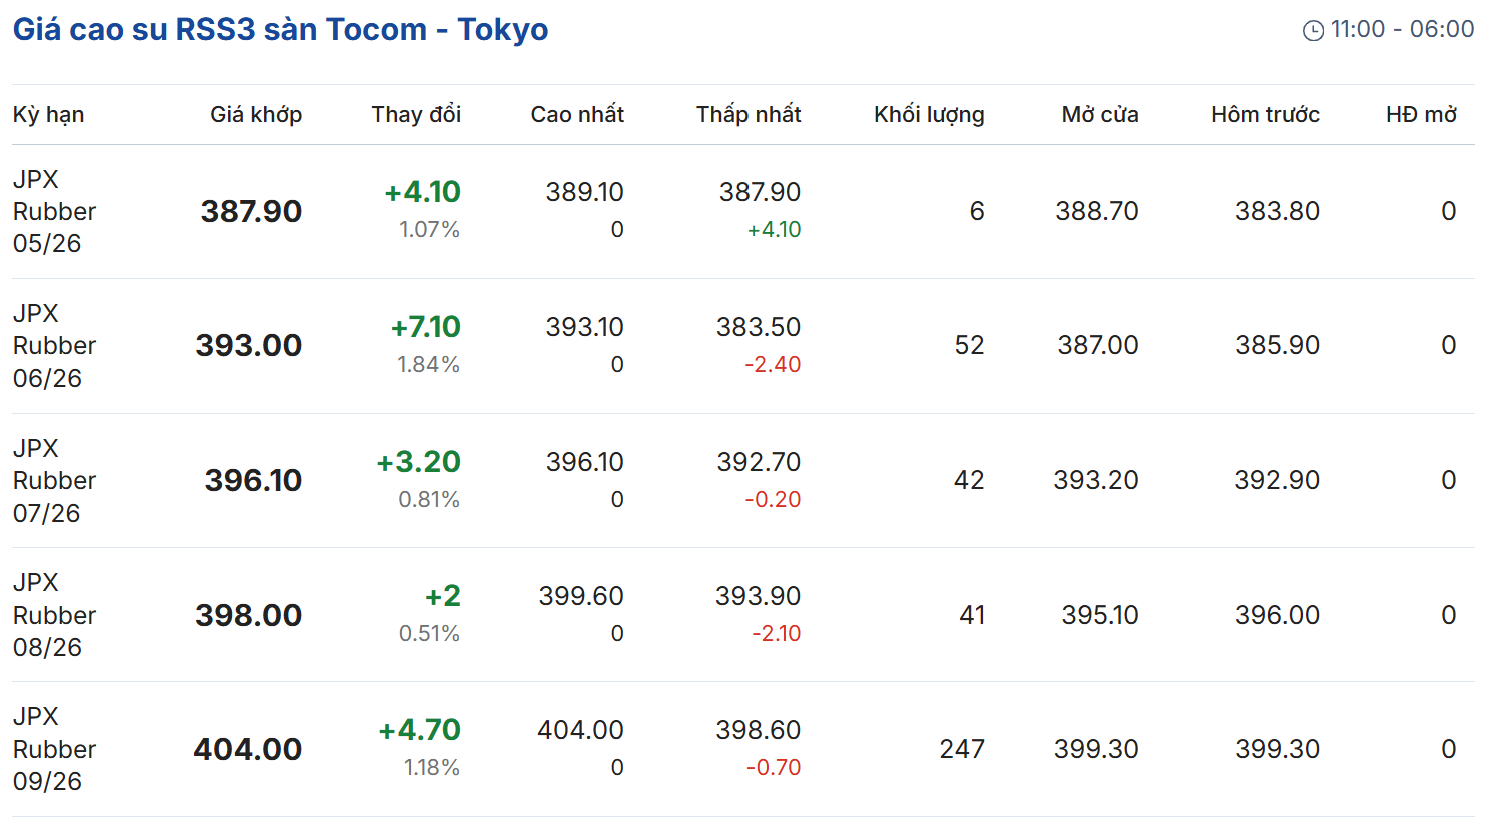The width and height of the screenshot is (1492, 822).
Task: Open the JPX Rubber 08/26 contract
Action: coord(54,614)
